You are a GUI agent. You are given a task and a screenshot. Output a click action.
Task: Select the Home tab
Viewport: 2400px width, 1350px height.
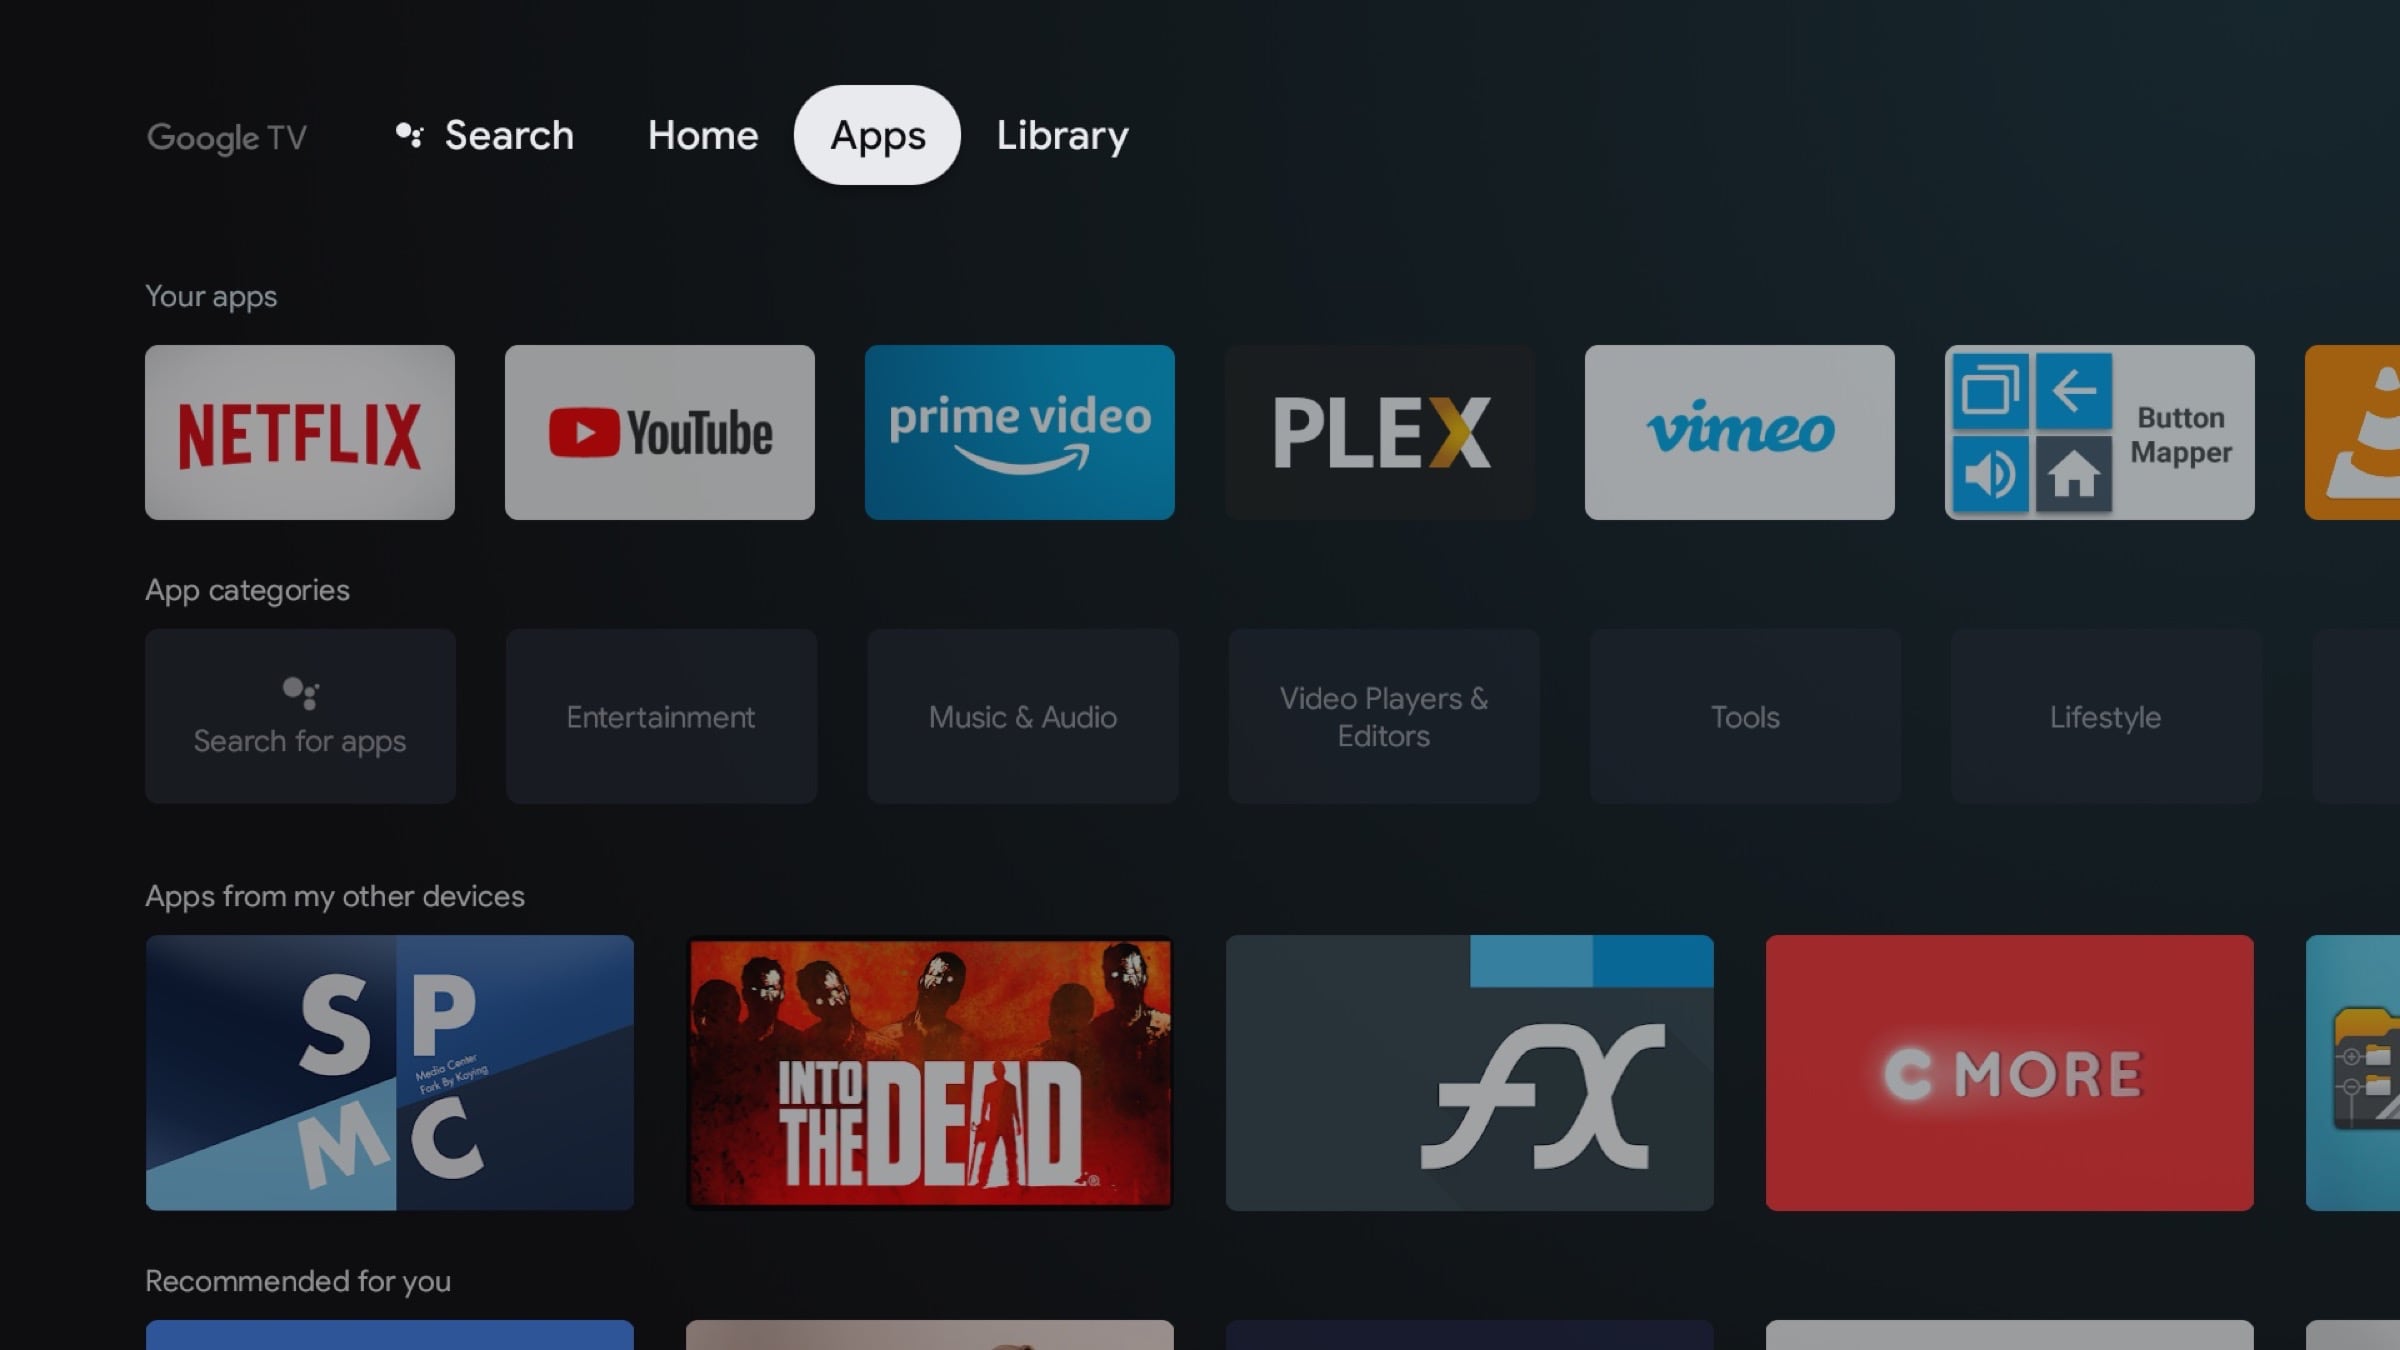[x=702, y=134]
